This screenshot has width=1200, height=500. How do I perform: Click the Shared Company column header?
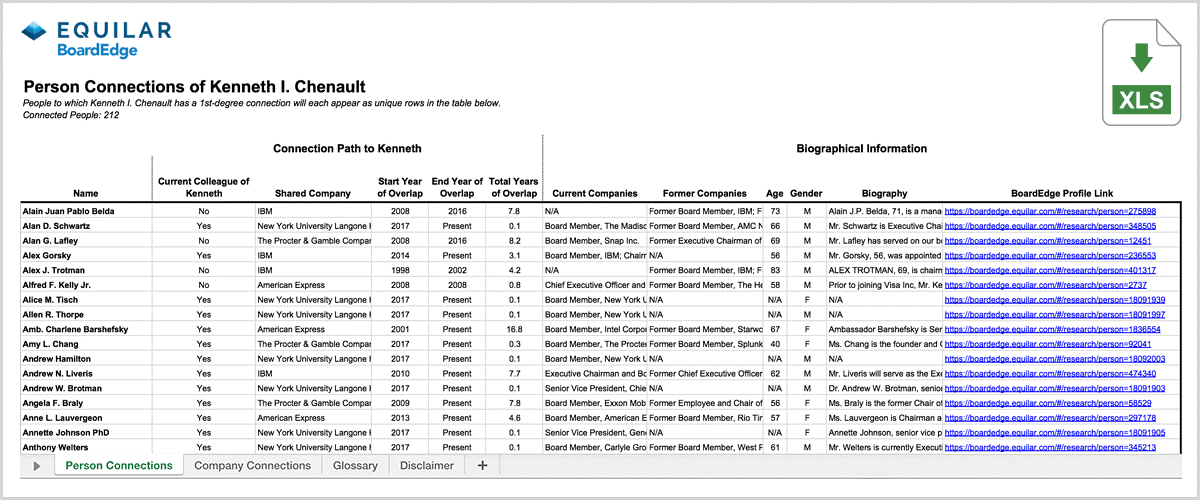(x=312, y=193)
